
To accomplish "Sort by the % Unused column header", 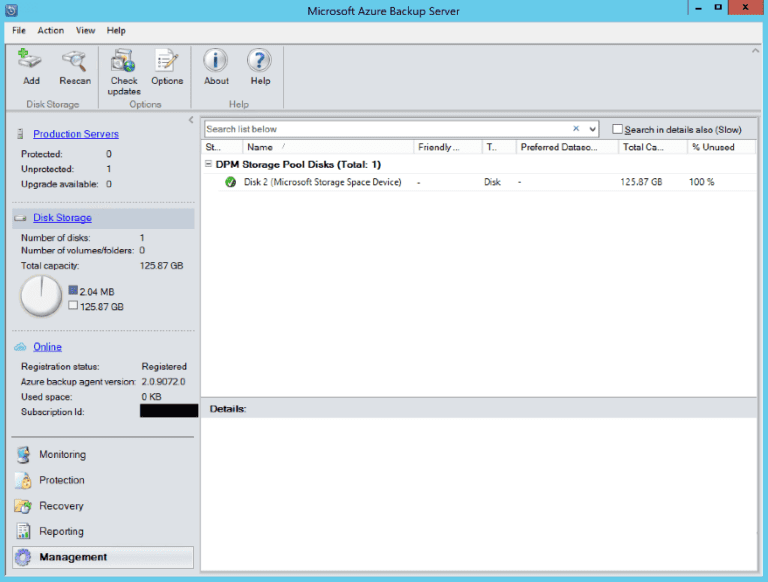I will coord(721,147).
